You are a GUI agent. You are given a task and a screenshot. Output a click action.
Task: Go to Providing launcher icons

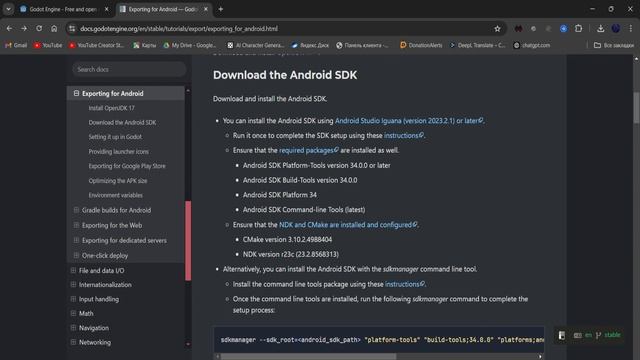click(118, 151)
